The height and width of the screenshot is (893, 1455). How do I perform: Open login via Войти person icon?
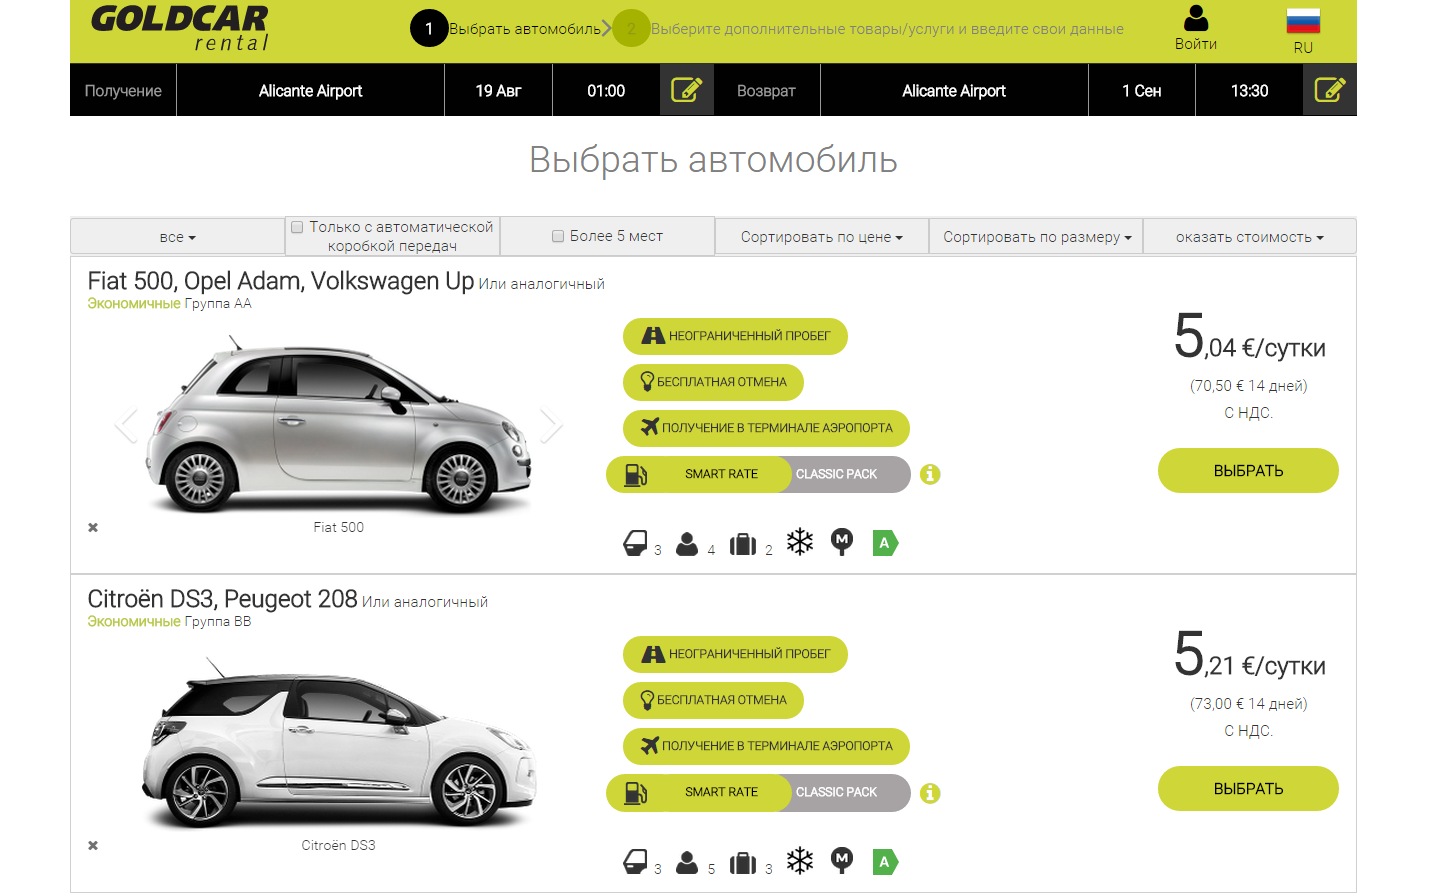(x=1195, y=19)
